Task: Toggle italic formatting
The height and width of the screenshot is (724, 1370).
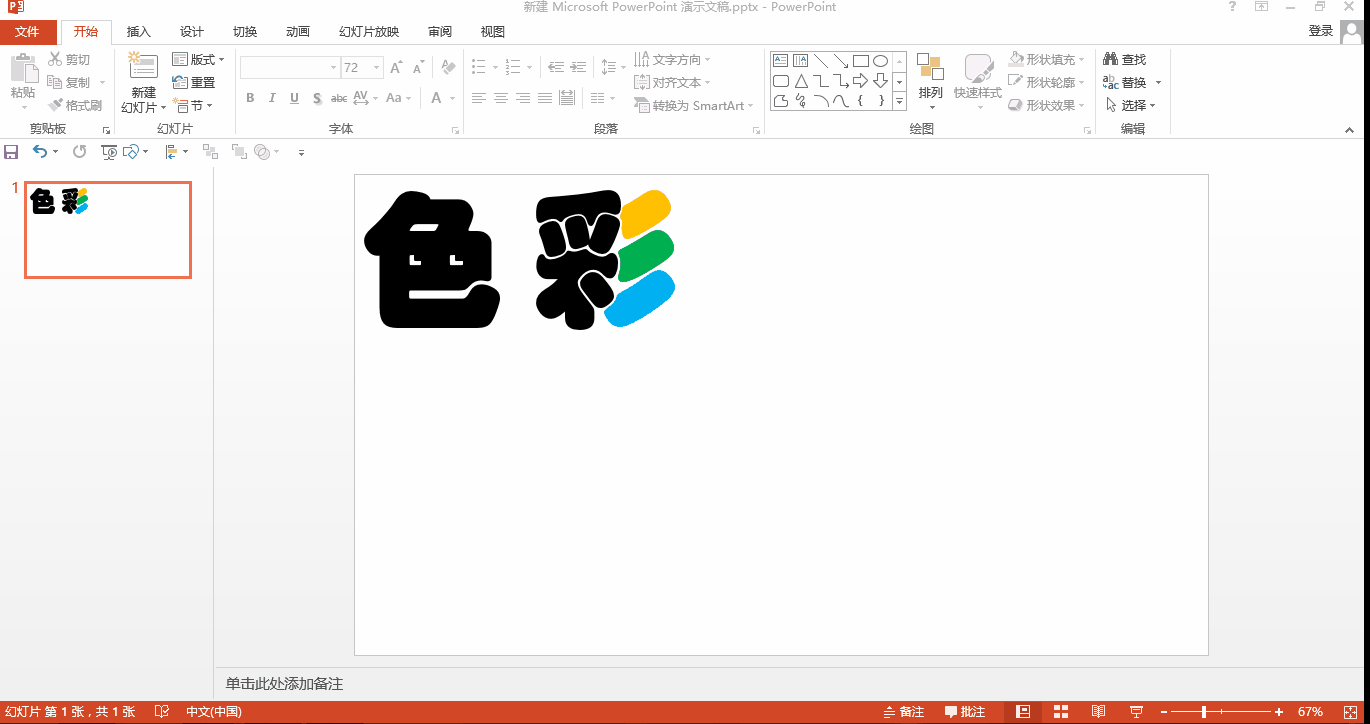Action: 271,98
